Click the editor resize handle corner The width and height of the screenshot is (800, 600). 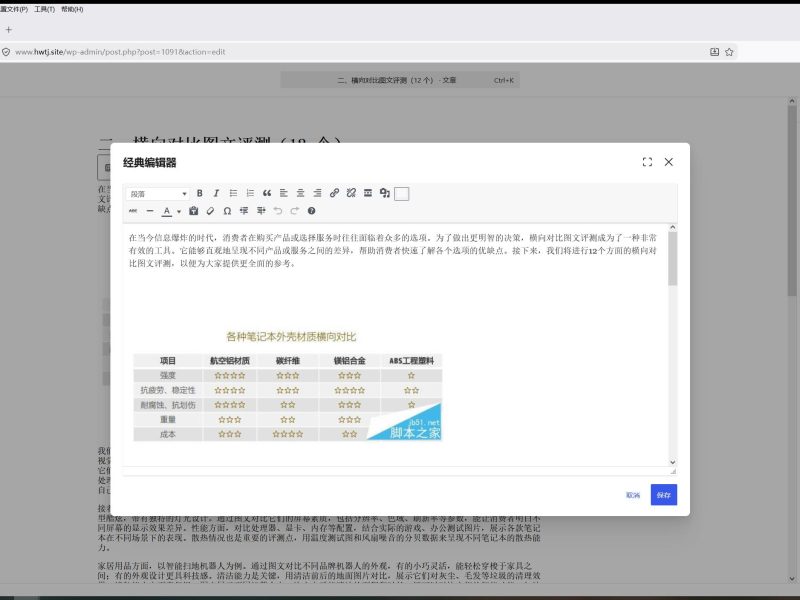tap(673, 471)
